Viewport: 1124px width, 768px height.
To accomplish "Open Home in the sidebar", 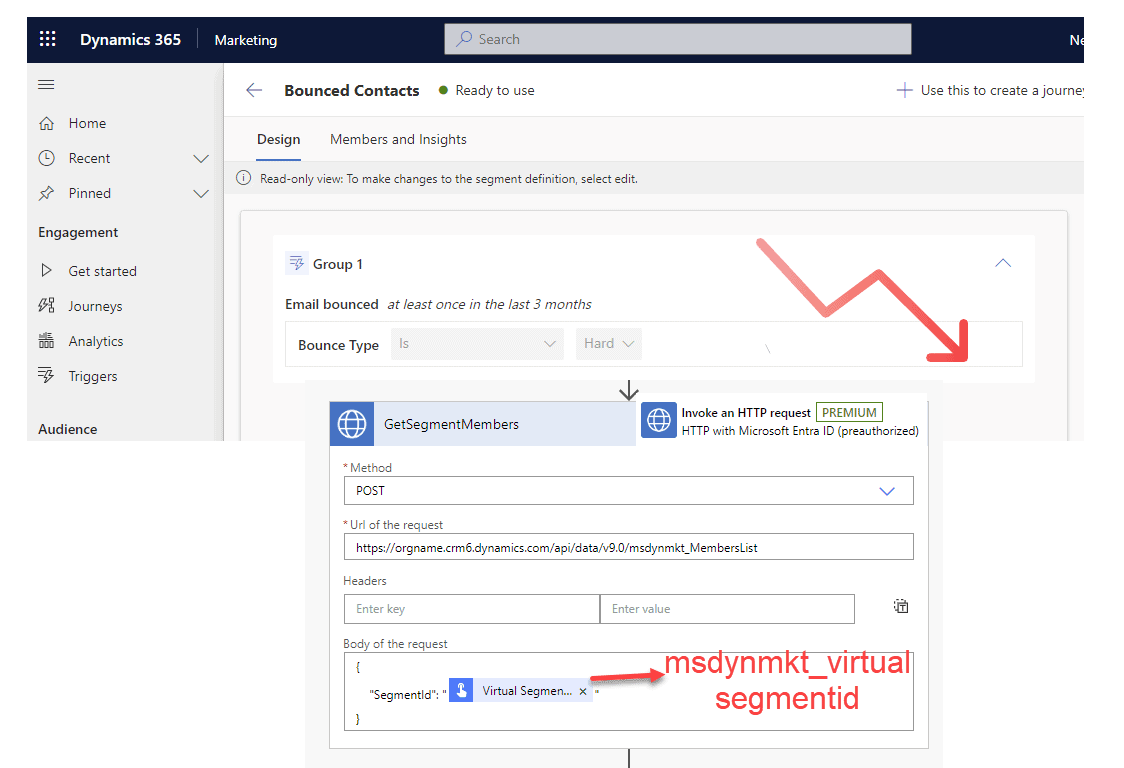I will (x=87, y=123).
